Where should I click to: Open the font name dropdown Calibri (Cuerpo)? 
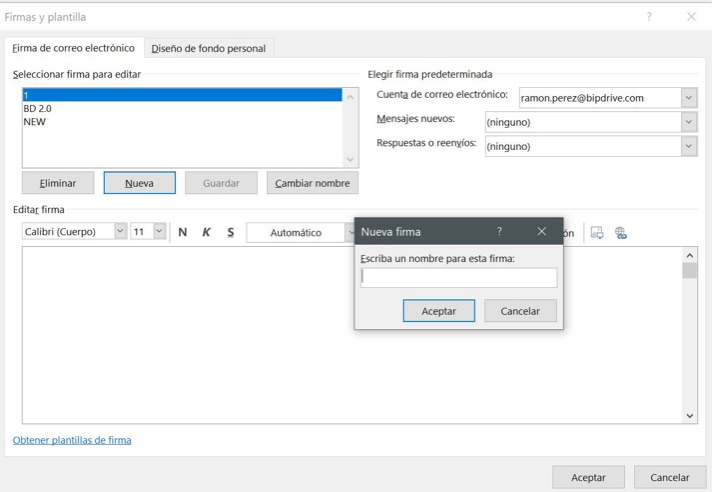pos(120,231)
